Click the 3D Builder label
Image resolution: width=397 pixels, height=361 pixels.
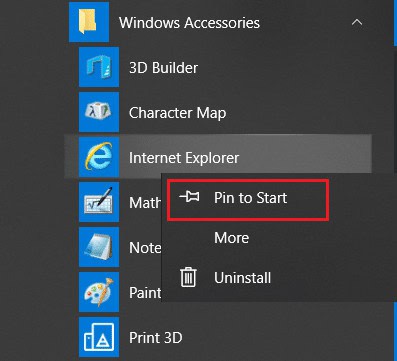(163, 68)
